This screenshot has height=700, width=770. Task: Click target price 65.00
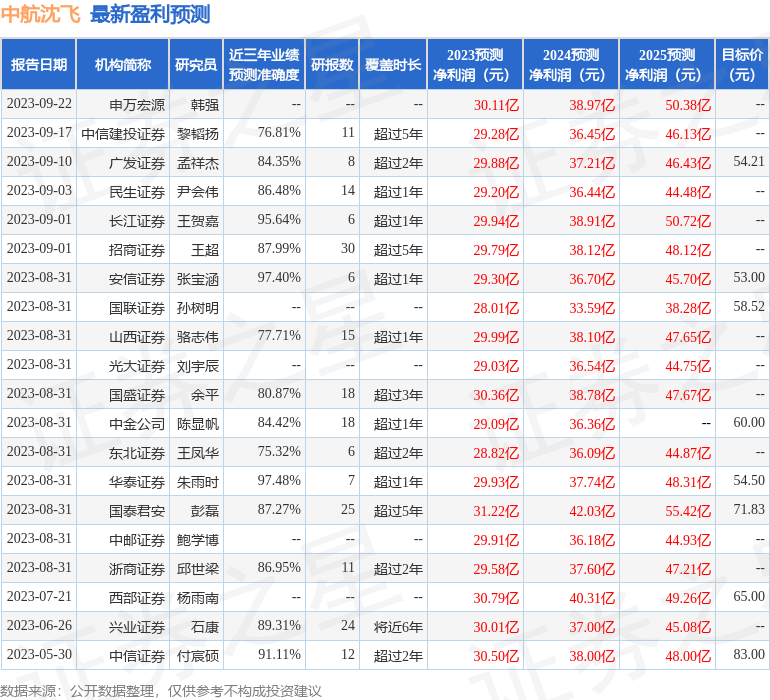[x=749, y=596]
